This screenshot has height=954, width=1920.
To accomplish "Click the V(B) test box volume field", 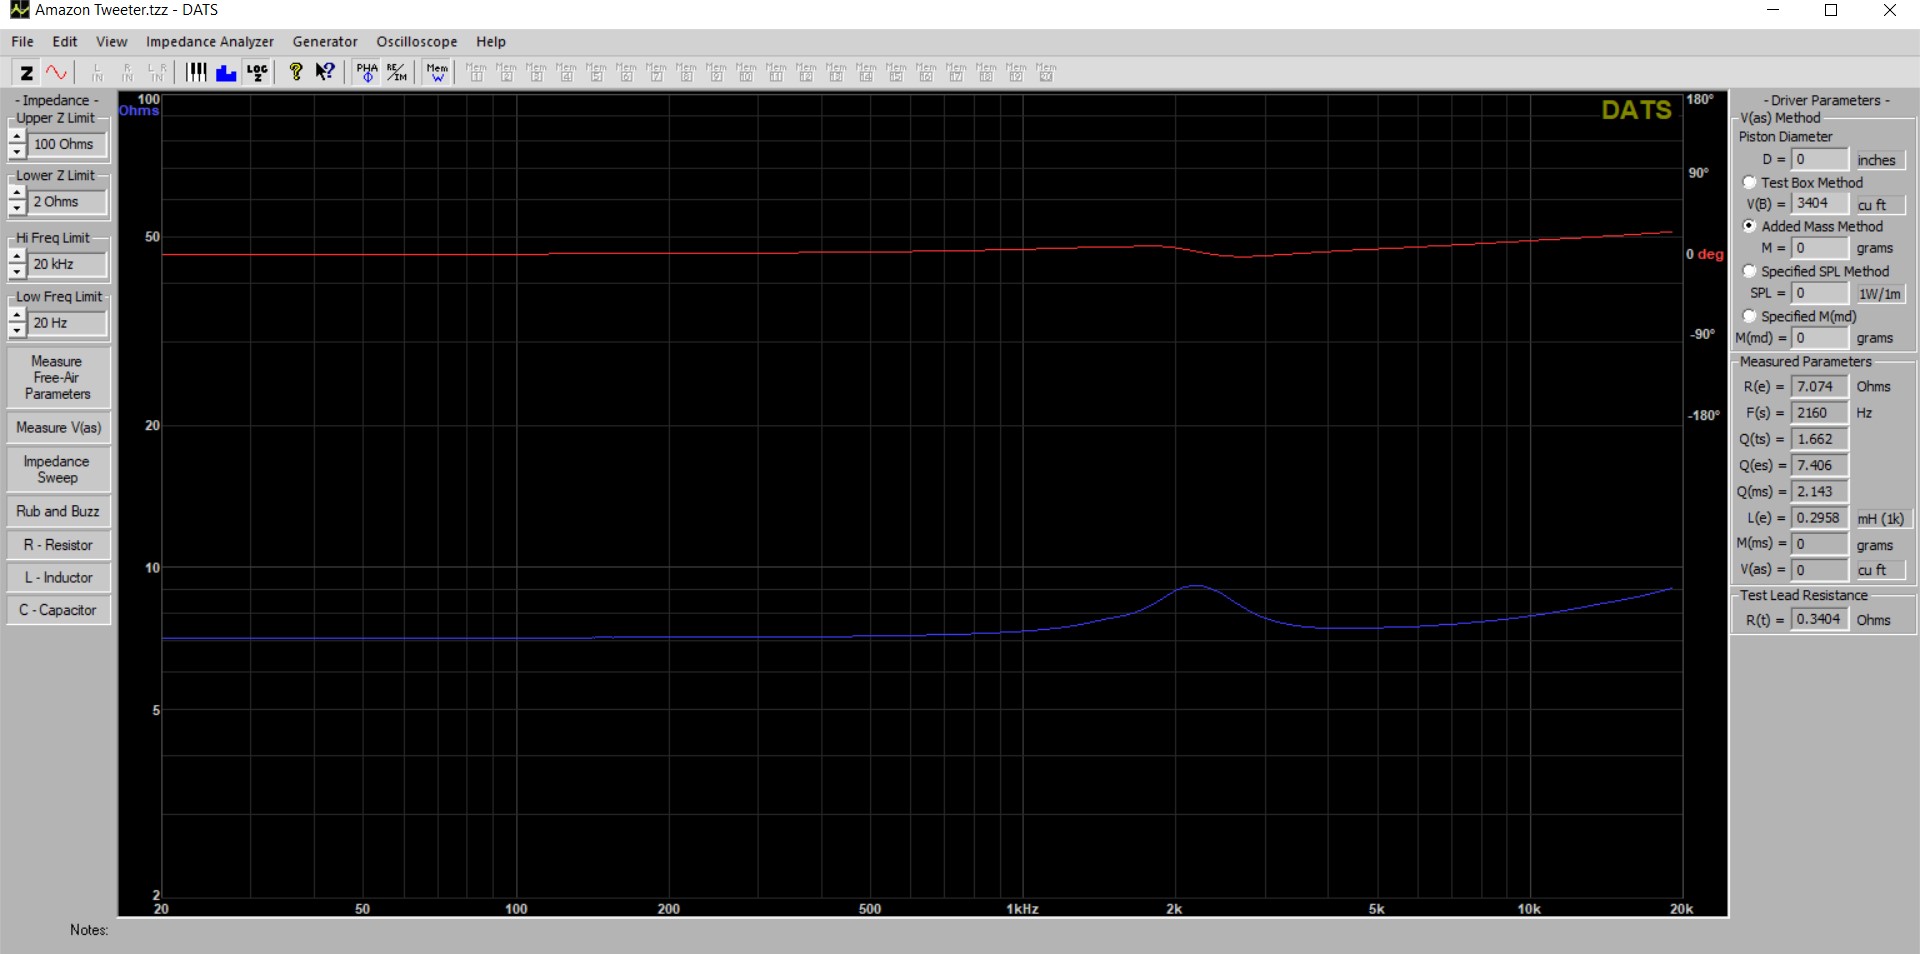I will pyautogui.click(x=1819, y=203).
